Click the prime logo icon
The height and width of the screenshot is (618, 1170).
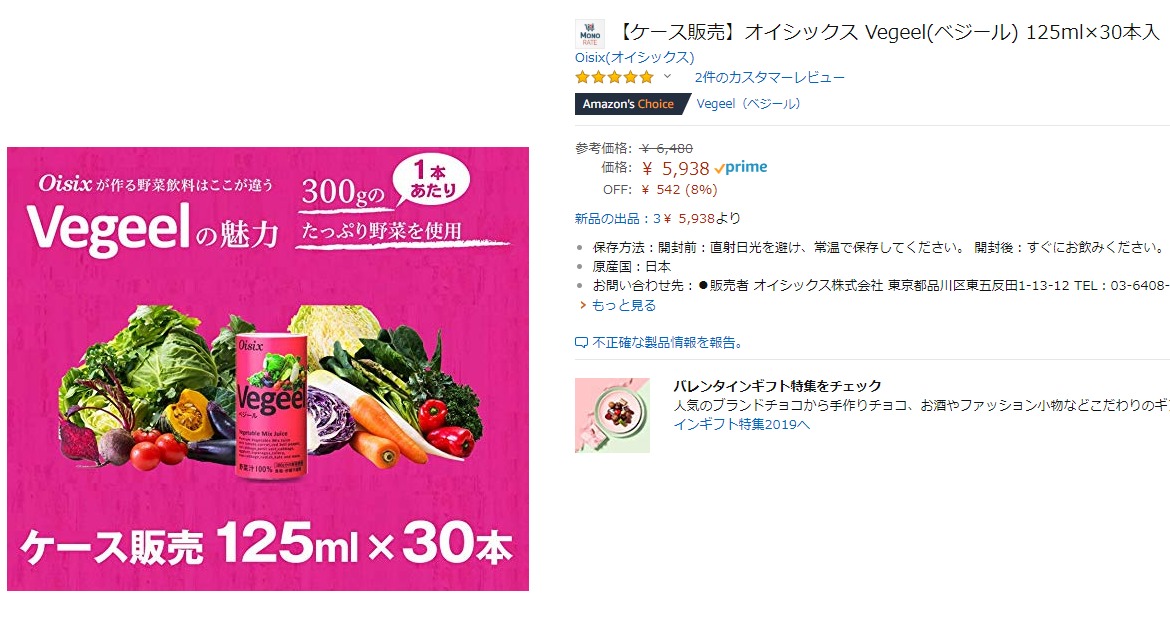(740, 168)
